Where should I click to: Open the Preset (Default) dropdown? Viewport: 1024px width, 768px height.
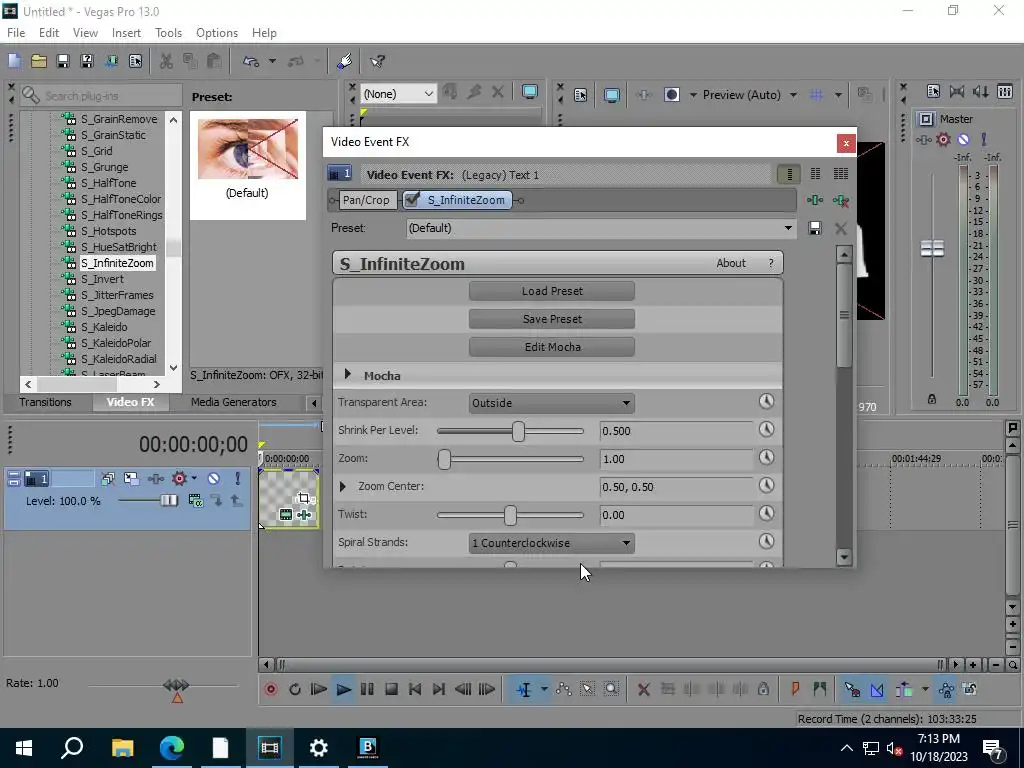788,228
